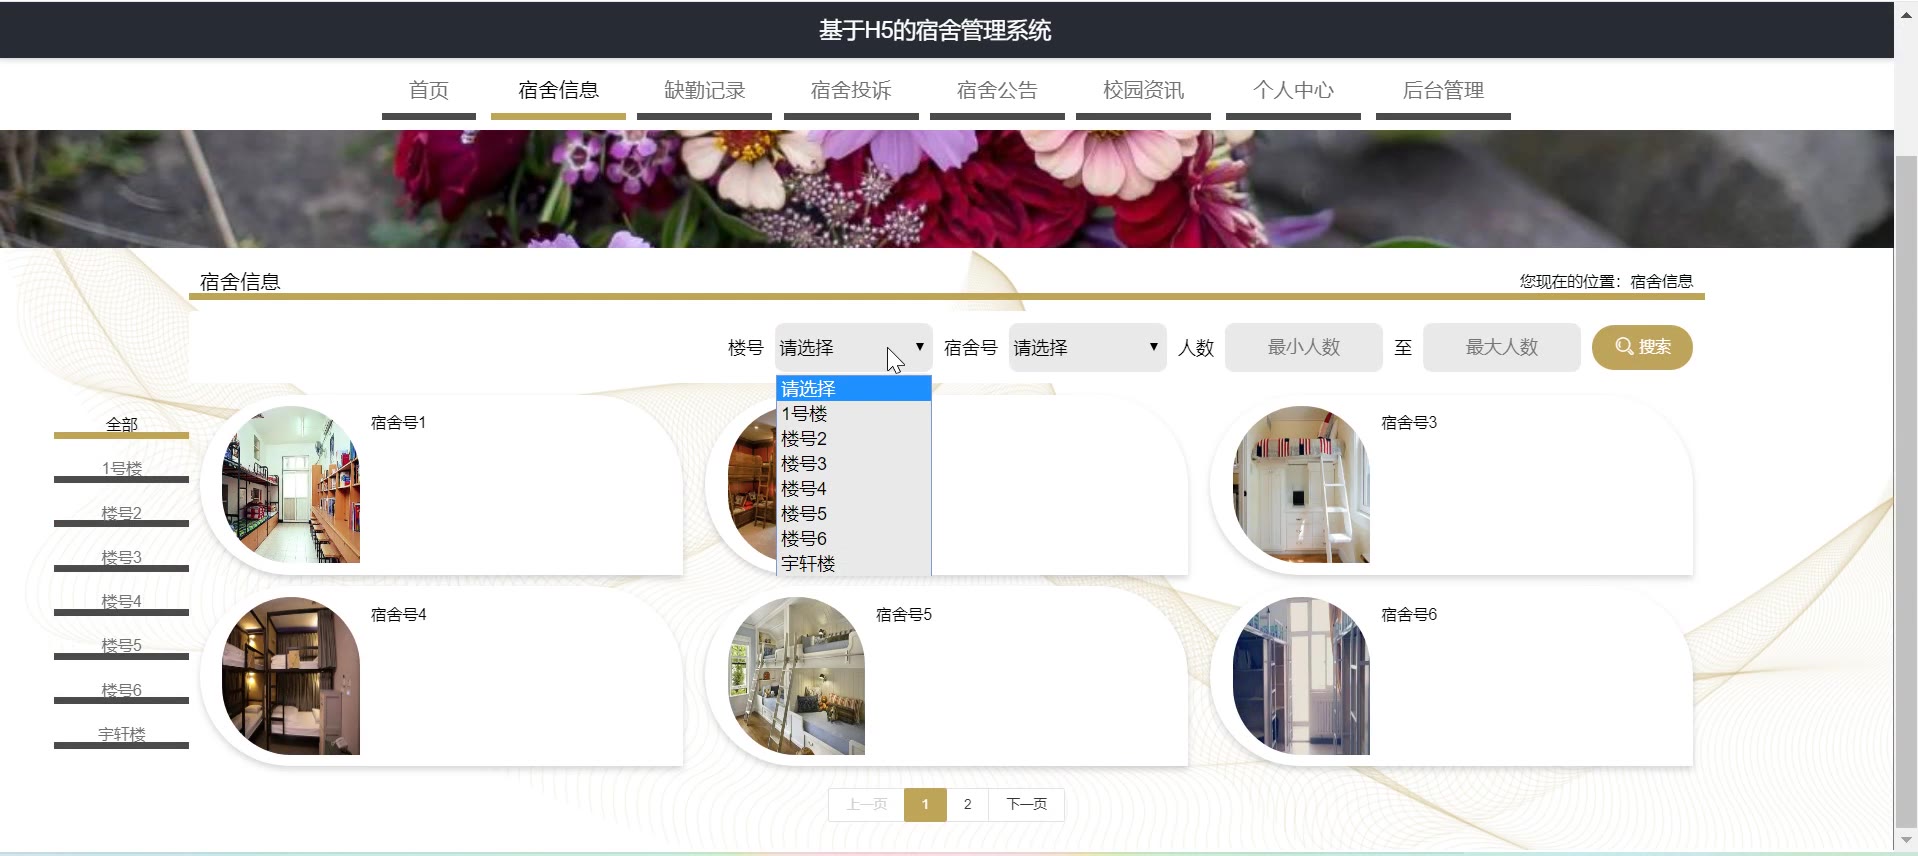Open the 宿舍号 dropdown
Viewport: 1918px width, 856px height.
click(1087, 348)
